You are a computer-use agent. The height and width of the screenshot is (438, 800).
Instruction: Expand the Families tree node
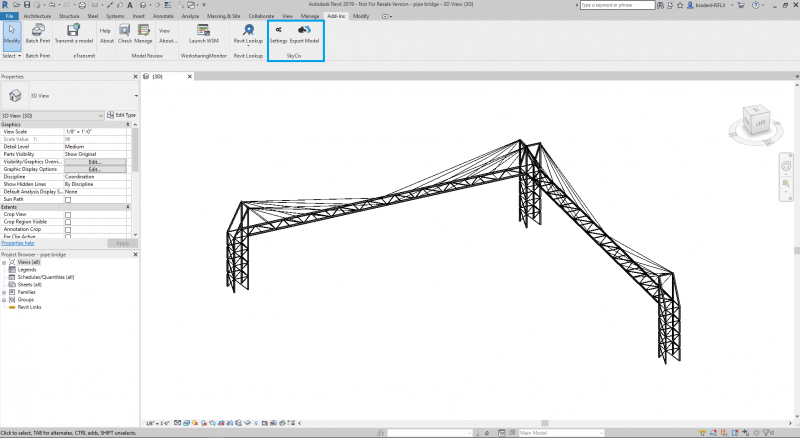click(4, 293)
